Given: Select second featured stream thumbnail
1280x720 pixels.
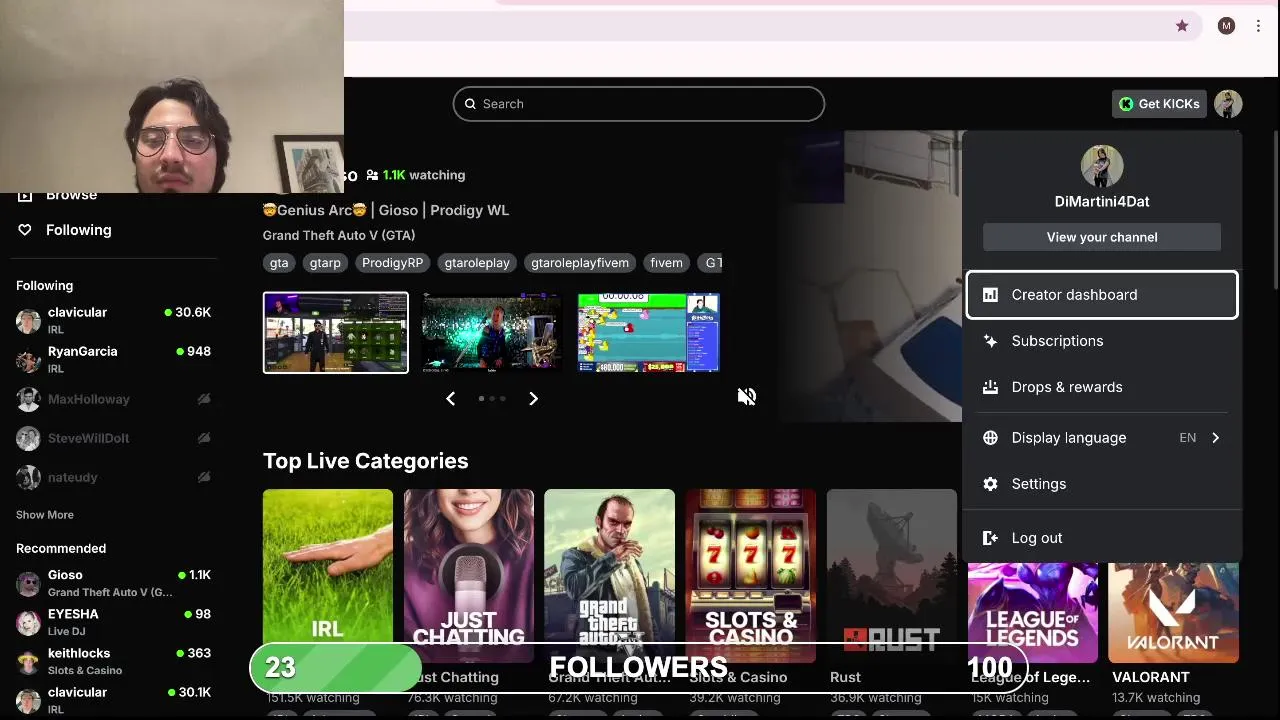Looking at the screenshot, I should click(x=492, y=333).
